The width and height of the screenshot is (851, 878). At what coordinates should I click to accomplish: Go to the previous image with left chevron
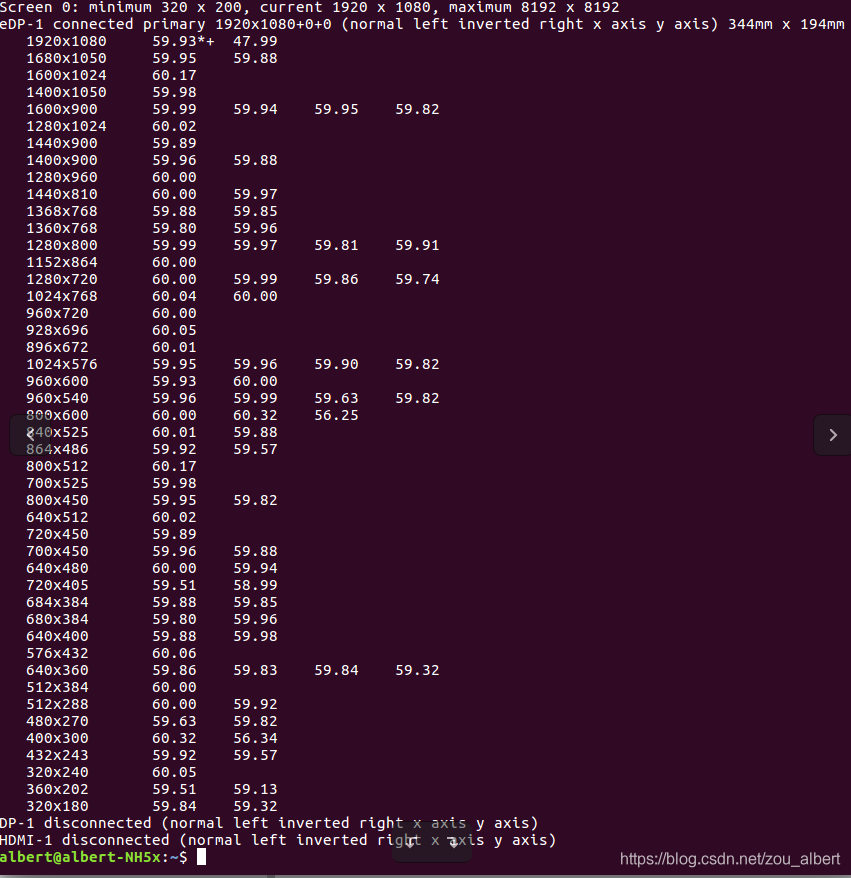point(30,435)
